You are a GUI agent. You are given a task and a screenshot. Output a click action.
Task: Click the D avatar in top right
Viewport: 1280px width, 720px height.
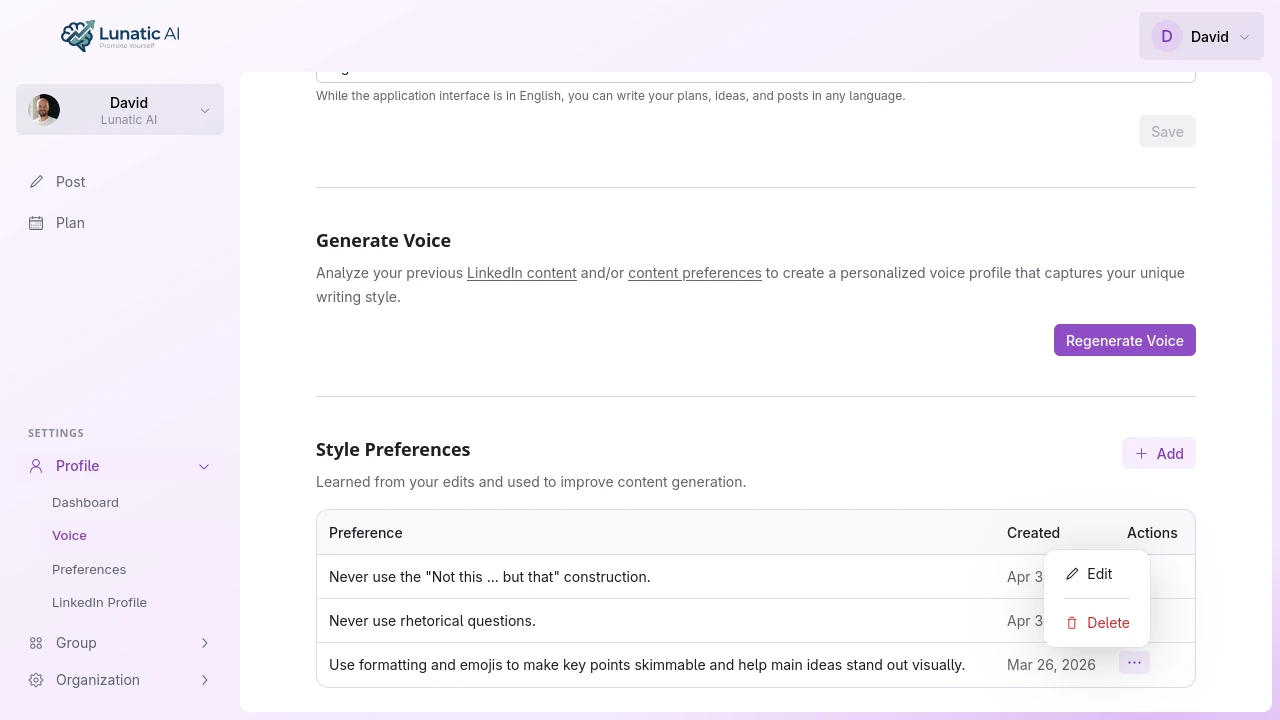(1166, 37)
